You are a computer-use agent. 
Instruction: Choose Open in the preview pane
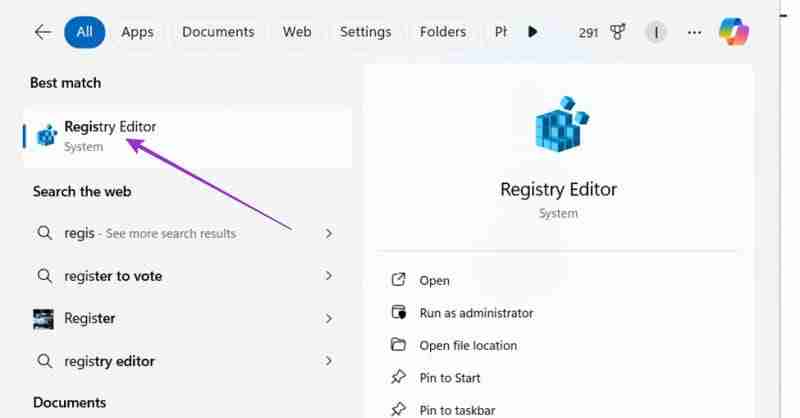[435, 281]
